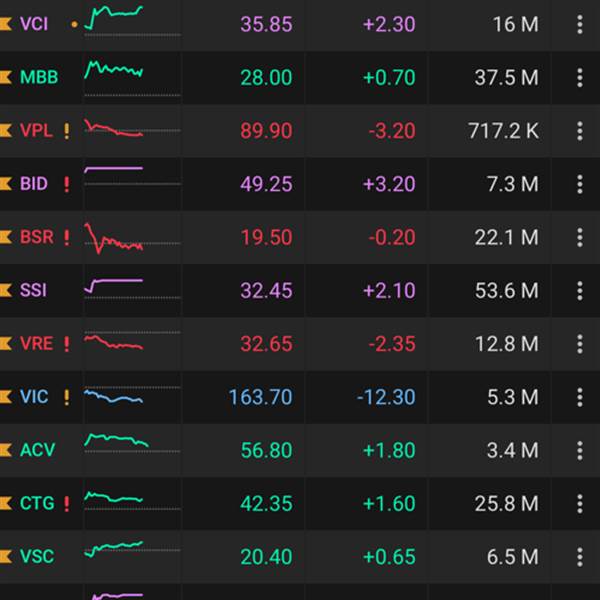Click the VIC price 163.70
The width and height of the screenshot is (600, 600).
260,397
